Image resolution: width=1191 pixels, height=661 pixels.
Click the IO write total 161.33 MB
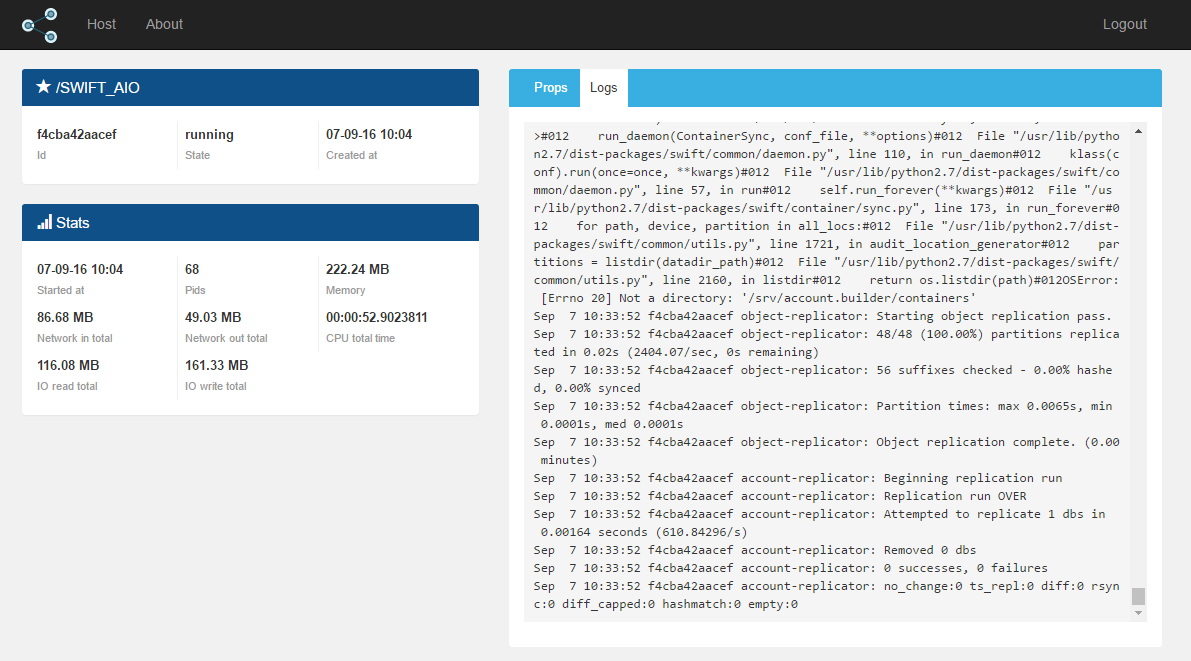tap(216, 365)
